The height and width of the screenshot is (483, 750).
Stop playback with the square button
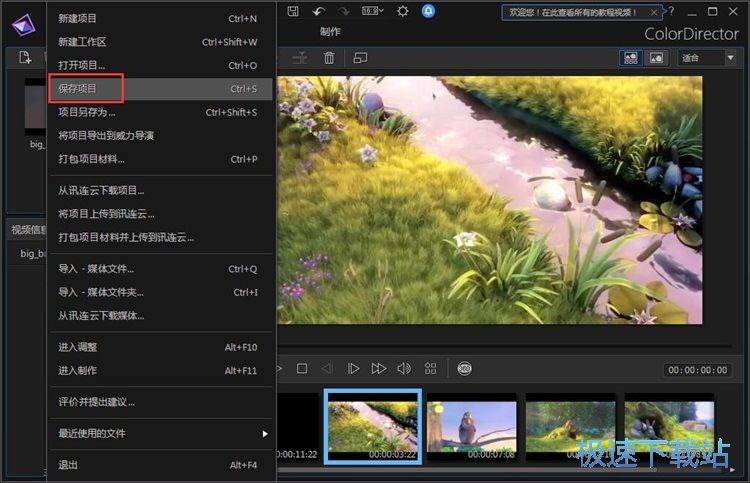click(x=302, y=369)
